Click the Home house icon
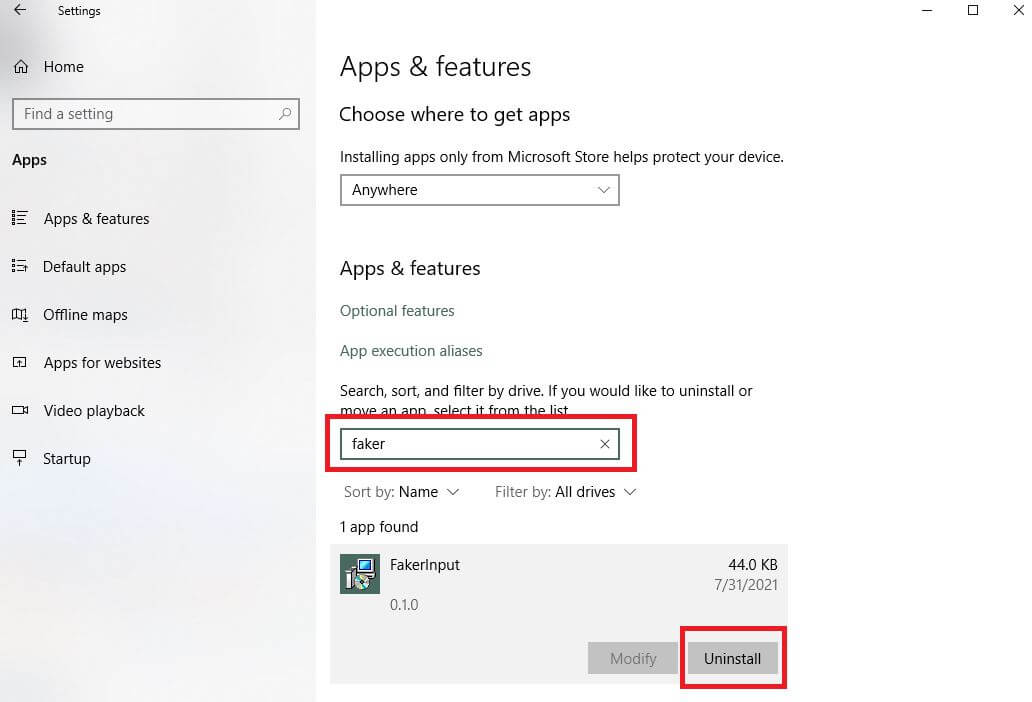The height and width of the screenshot is (702, 1032). click(x=21, y=66)
